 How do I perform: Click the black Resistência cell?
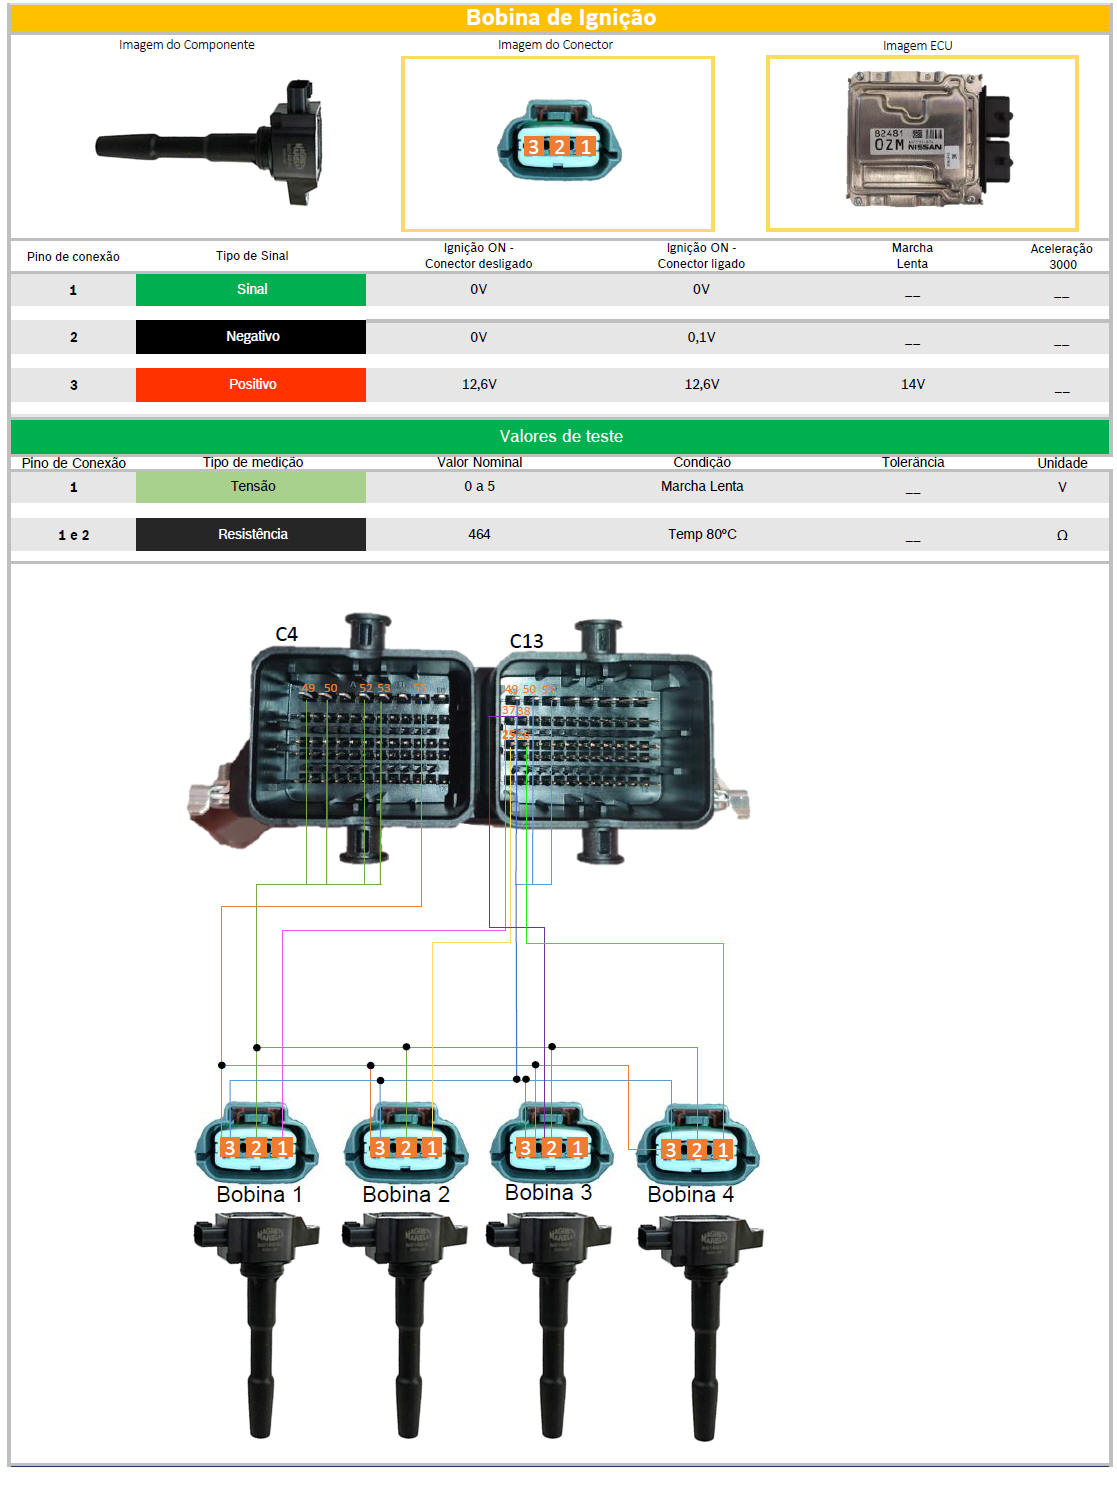pos(251,534)
